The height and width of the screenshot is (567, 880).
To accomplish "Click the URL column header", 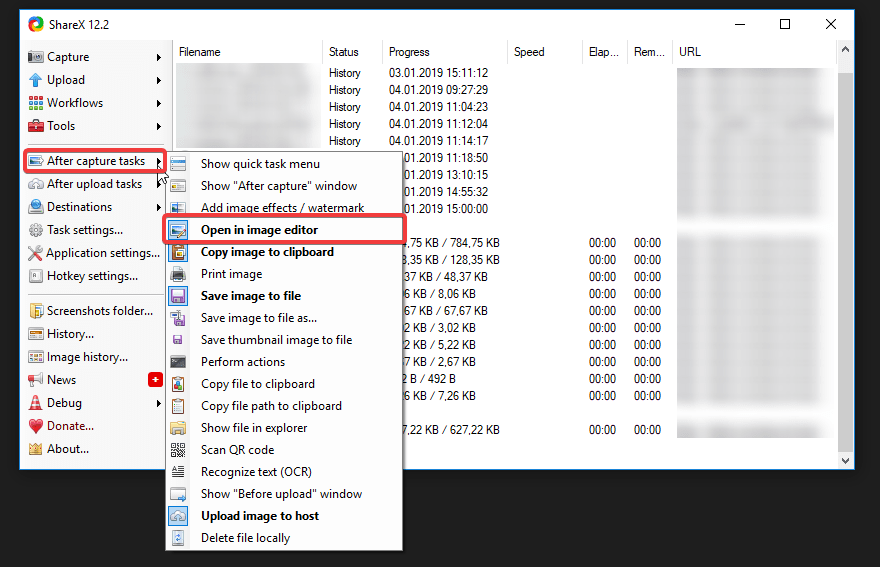I will click(x=754, y=52).
